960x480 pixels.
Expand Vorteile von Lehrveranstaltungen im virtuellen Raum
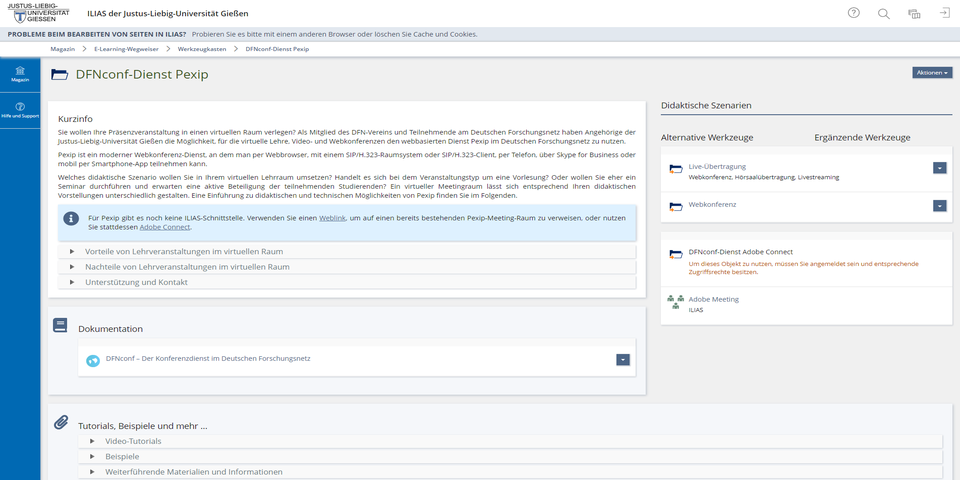pyautogui.click(x=347, y=252)
